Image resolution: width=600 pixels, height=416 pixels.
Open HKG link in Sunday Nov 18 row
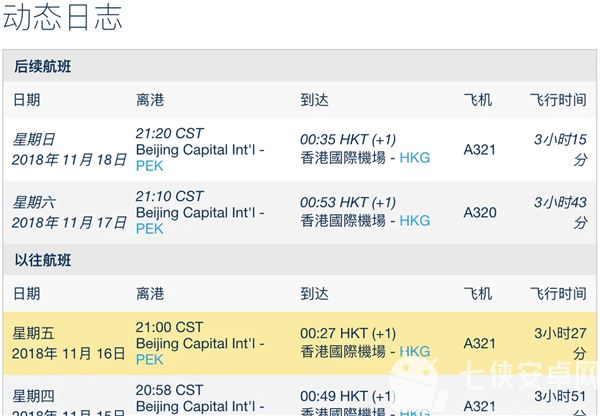click(x=415, y=158)
